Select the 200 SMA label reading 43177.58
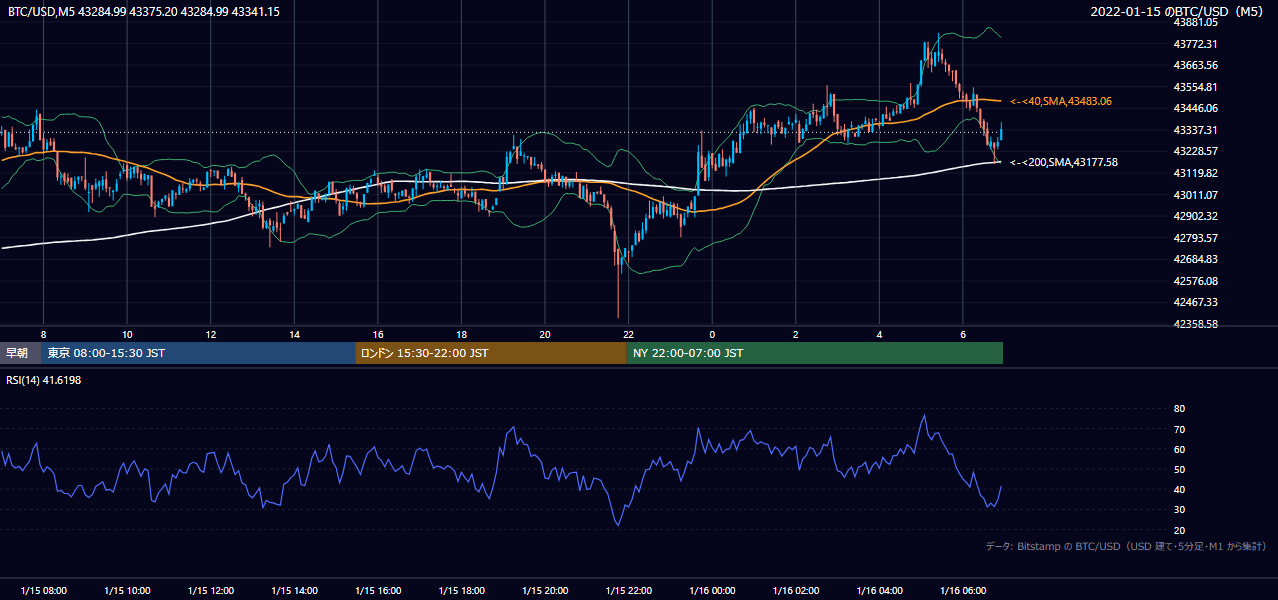The image size is (1278, 600). (1064, 162)
